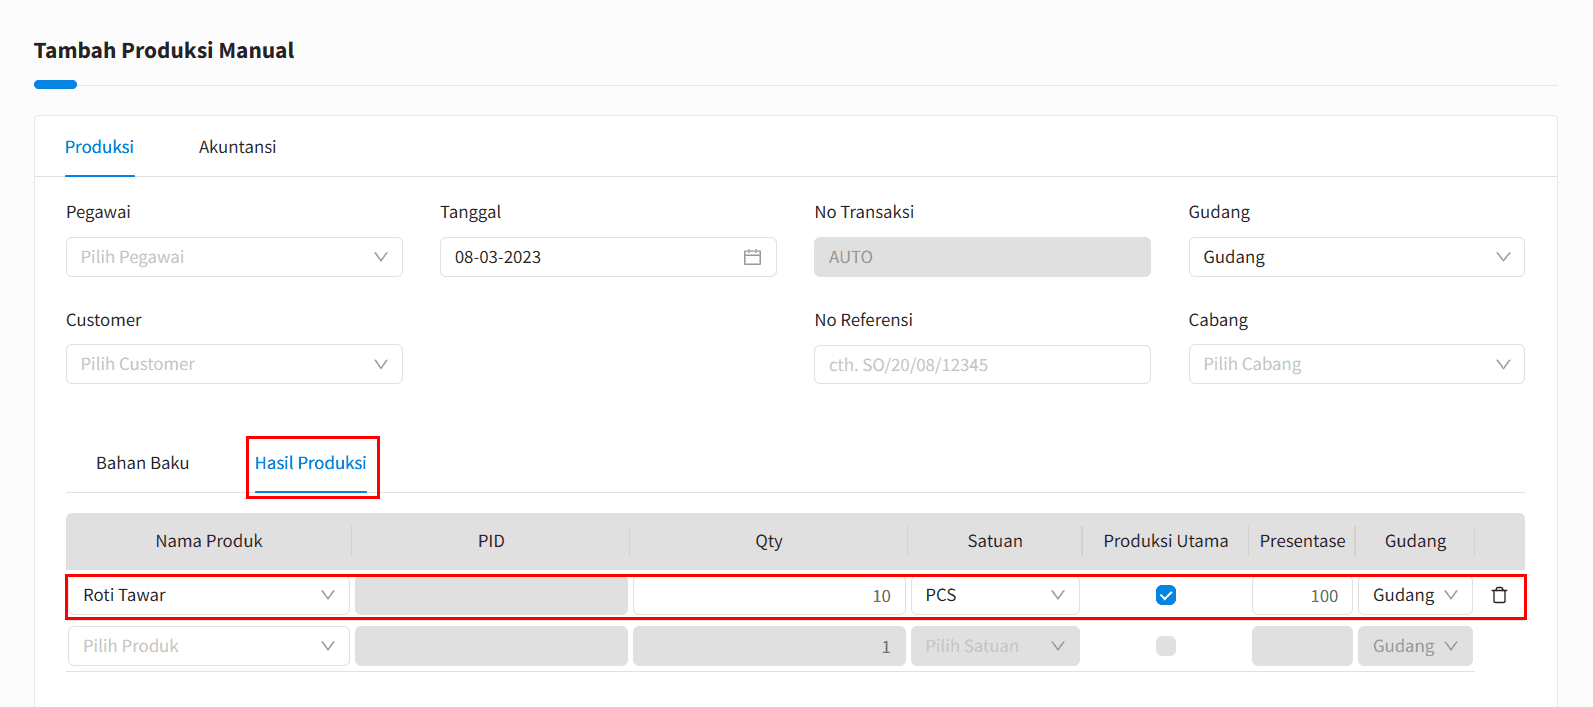The image size is (1593, 707).
Task: Click the No Referensi input field
Action: (x=981, y=365)
